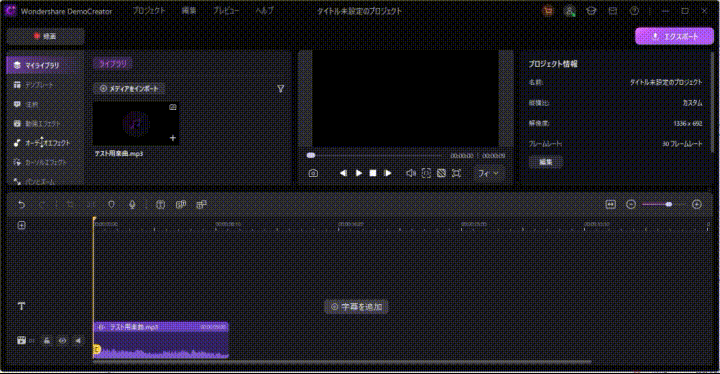Mute track 01 with the speaker icon
Viewport: 720px width, 374px height.
pos(78,340)
